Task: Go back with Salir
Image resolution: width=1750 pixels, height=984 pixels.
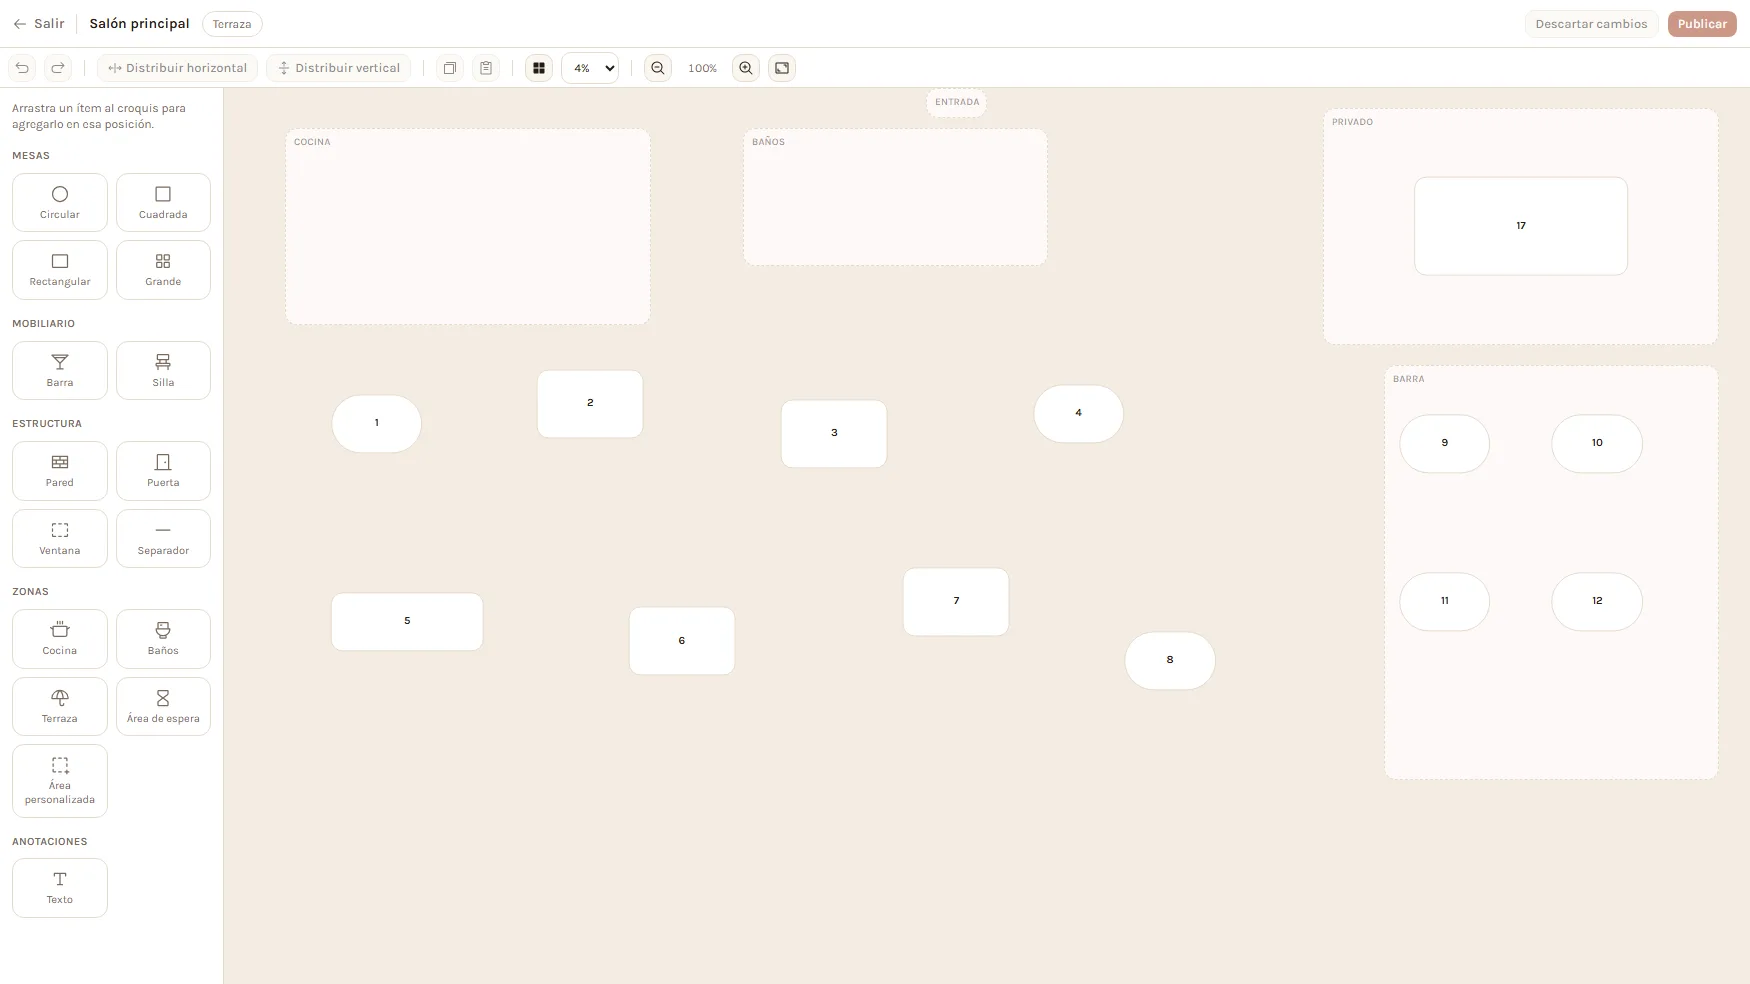Action: coord(39,24)
